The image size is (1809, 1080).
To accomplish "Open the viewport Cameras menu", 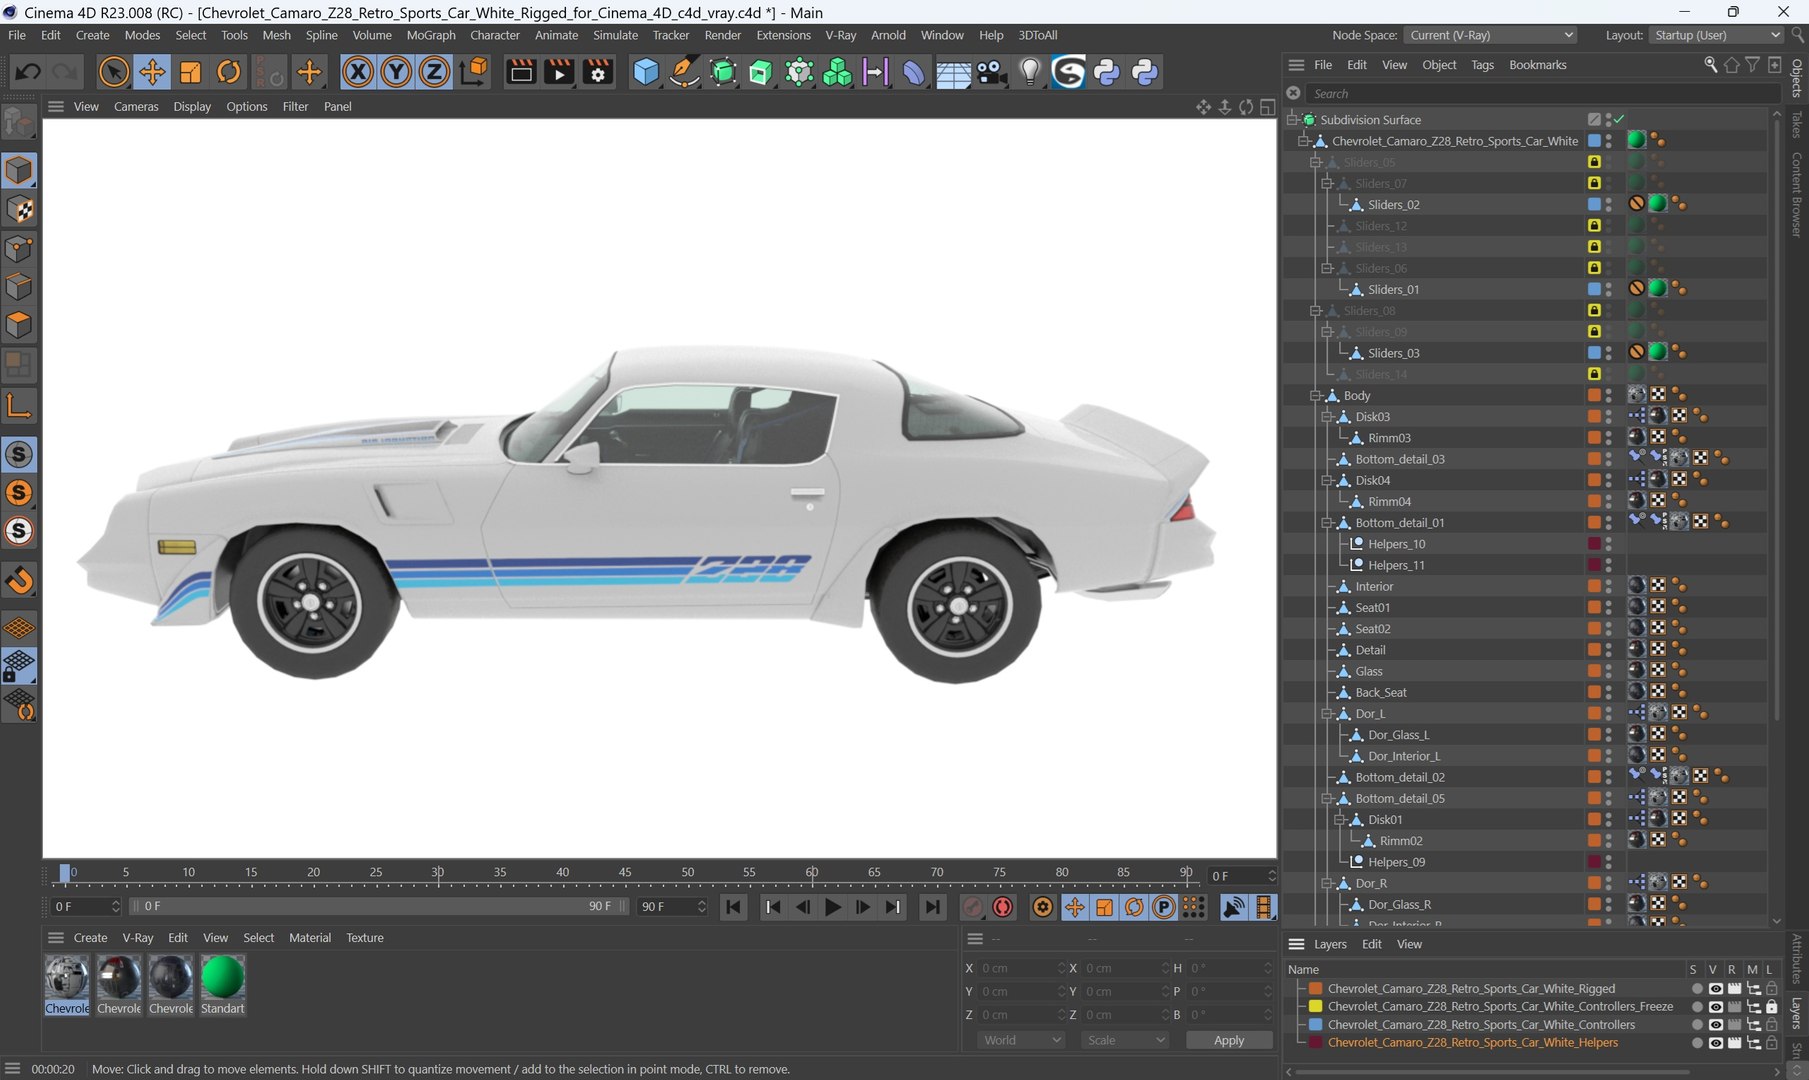I will (x=136, y=106).
